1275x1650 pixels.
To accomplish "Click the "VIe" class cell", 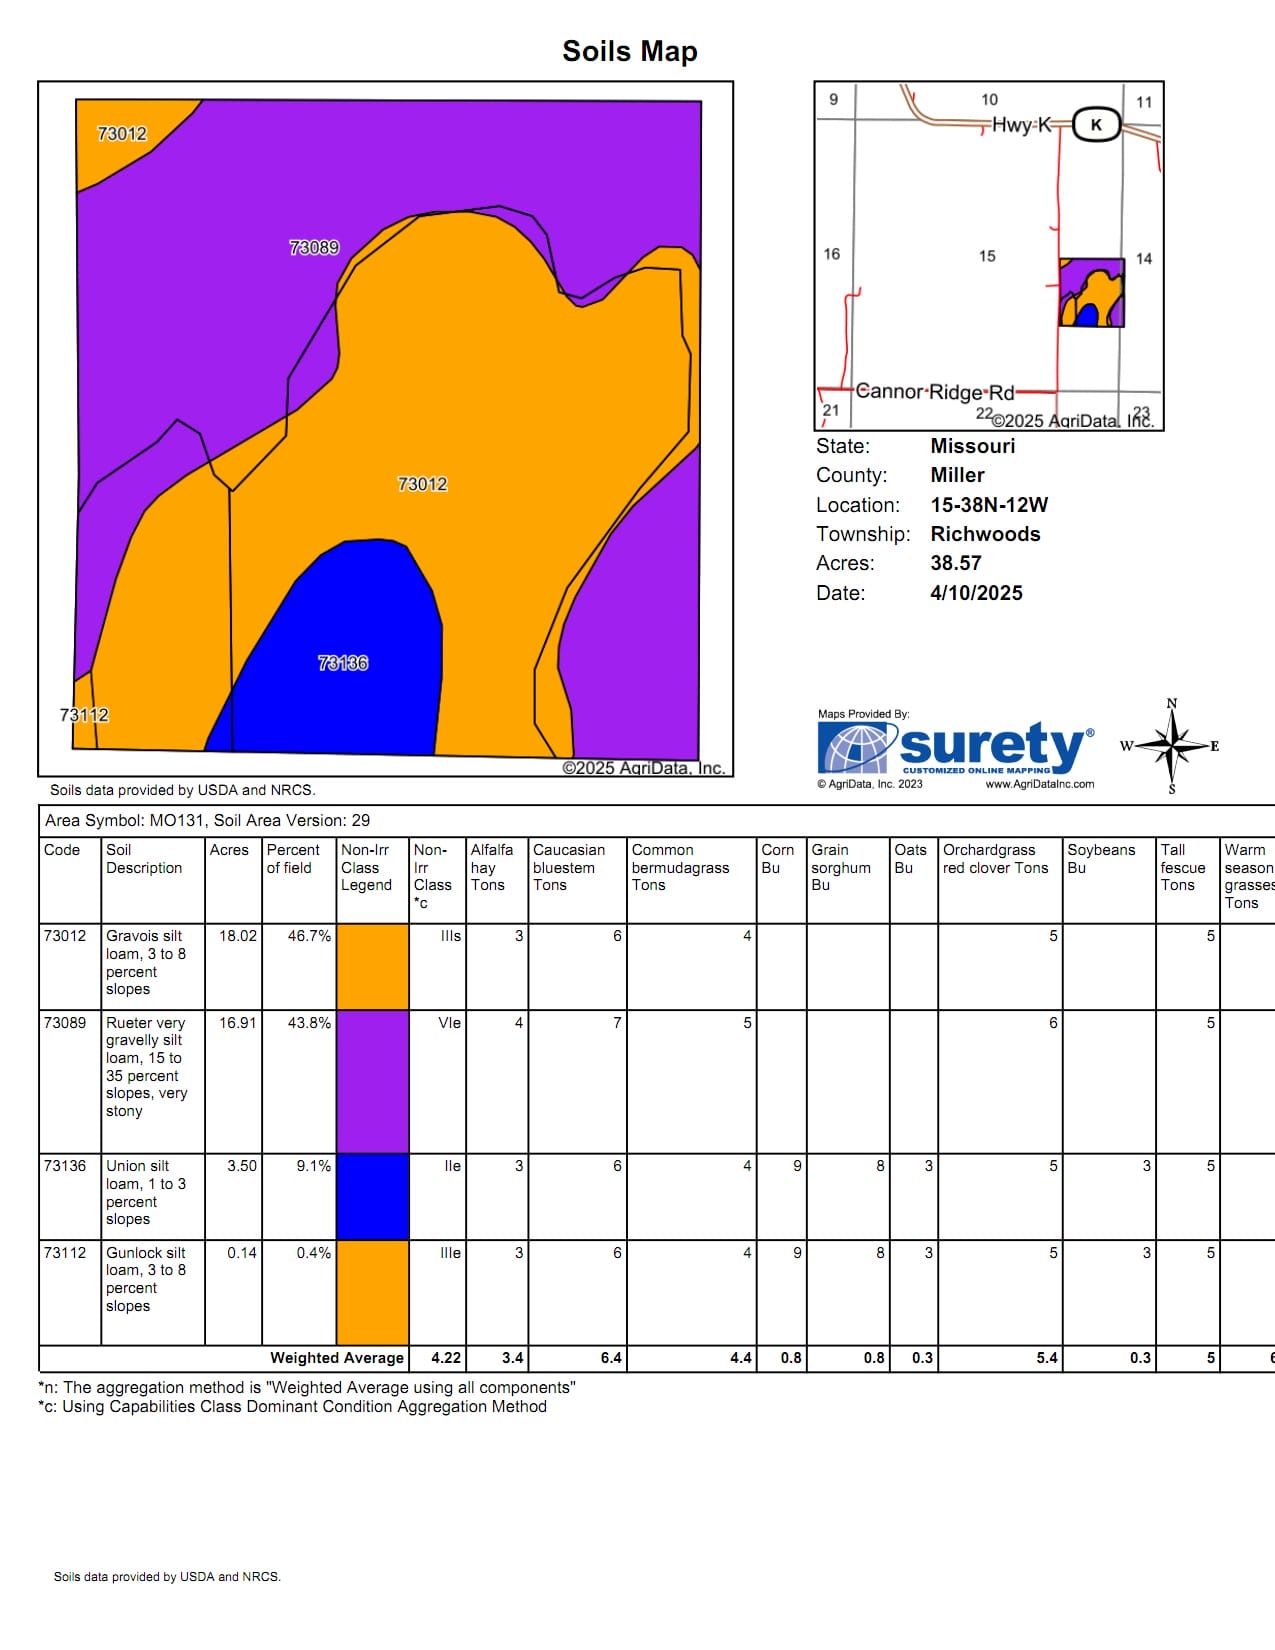I will coord(450,1023).
